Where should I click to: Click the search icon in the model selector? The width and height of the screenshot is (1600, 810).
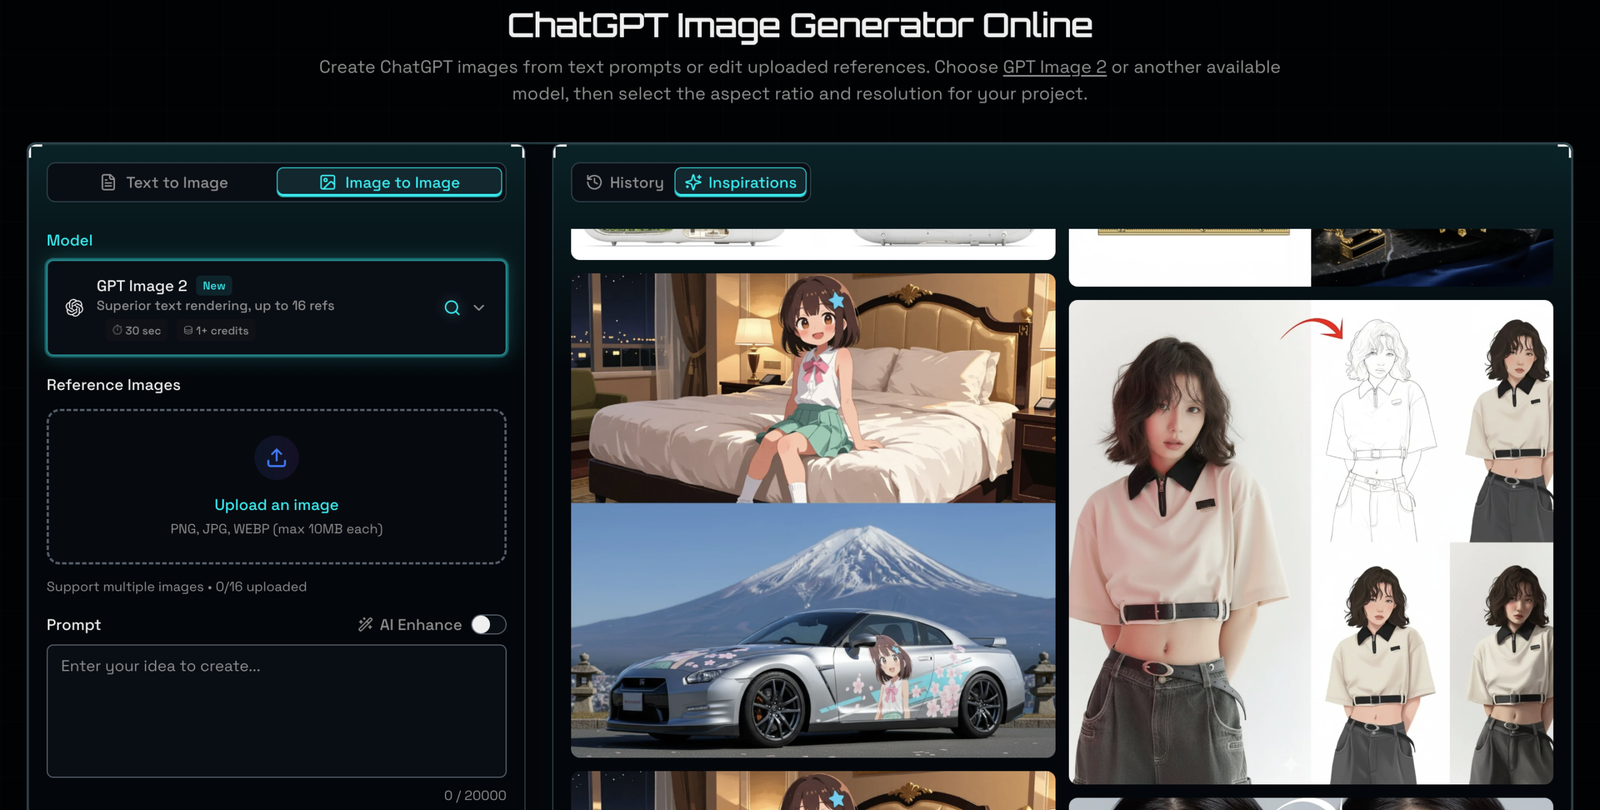[452, 308]
